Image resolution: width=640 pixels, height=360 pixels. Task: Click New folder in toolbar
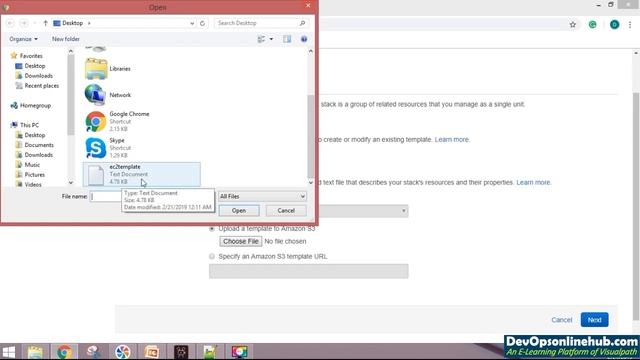tap(66, 39)
